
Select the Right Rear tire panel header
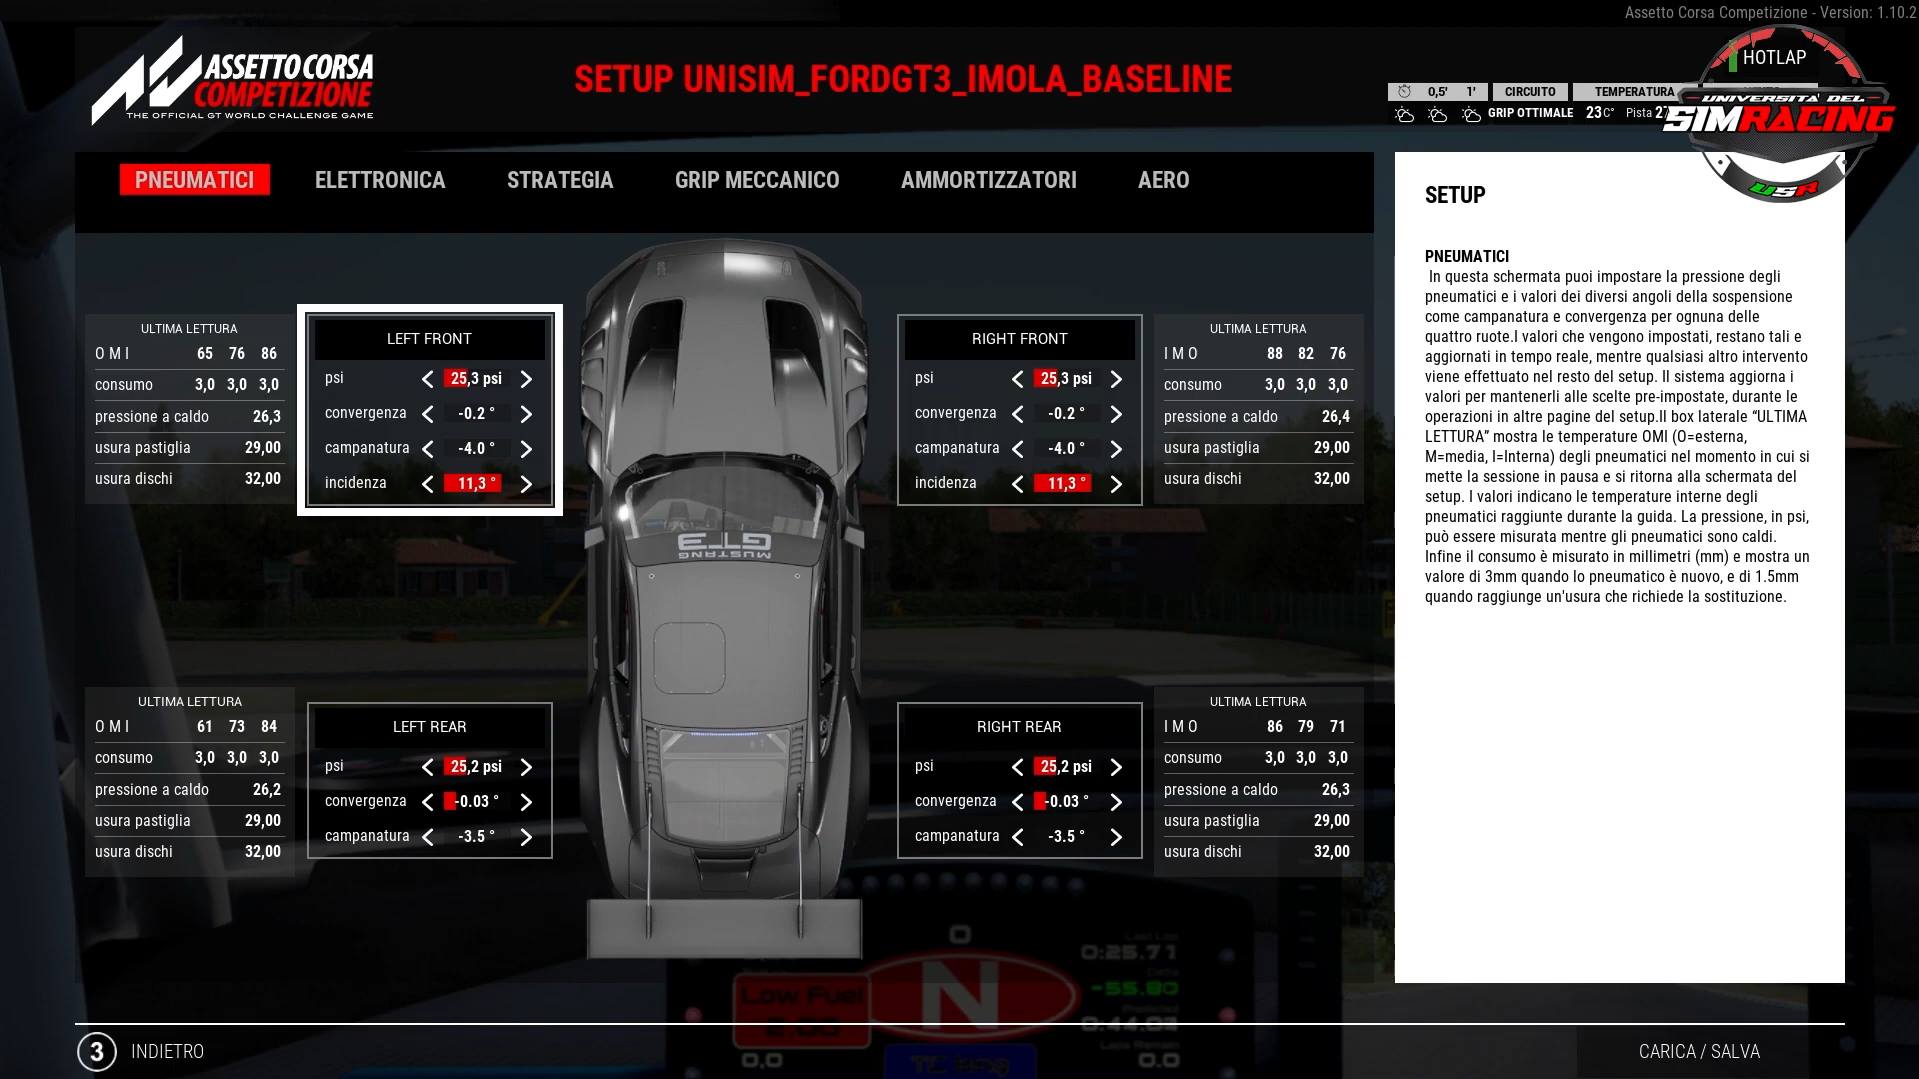click(x=1019, y=727)
